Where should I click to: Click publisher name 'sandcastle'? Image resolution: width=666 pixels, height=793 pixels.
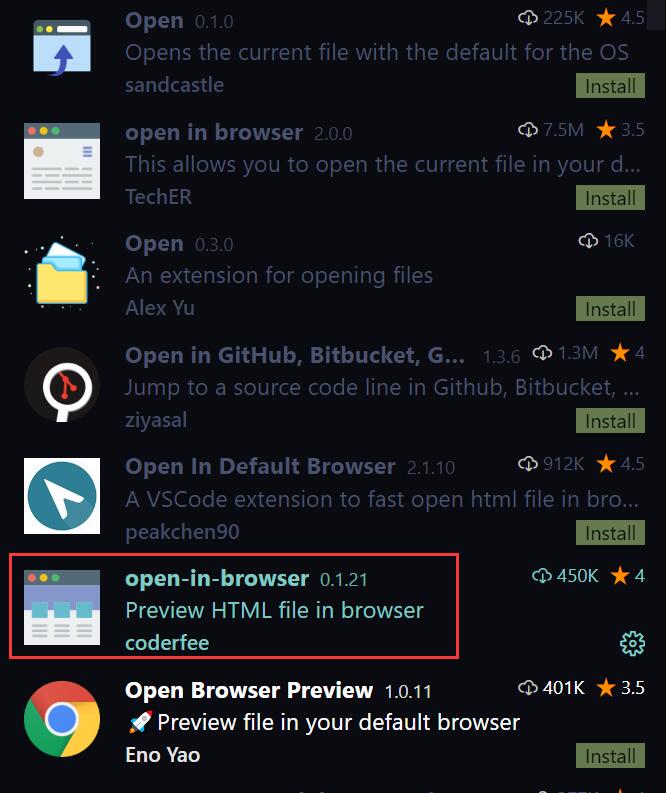pos(174,85)
